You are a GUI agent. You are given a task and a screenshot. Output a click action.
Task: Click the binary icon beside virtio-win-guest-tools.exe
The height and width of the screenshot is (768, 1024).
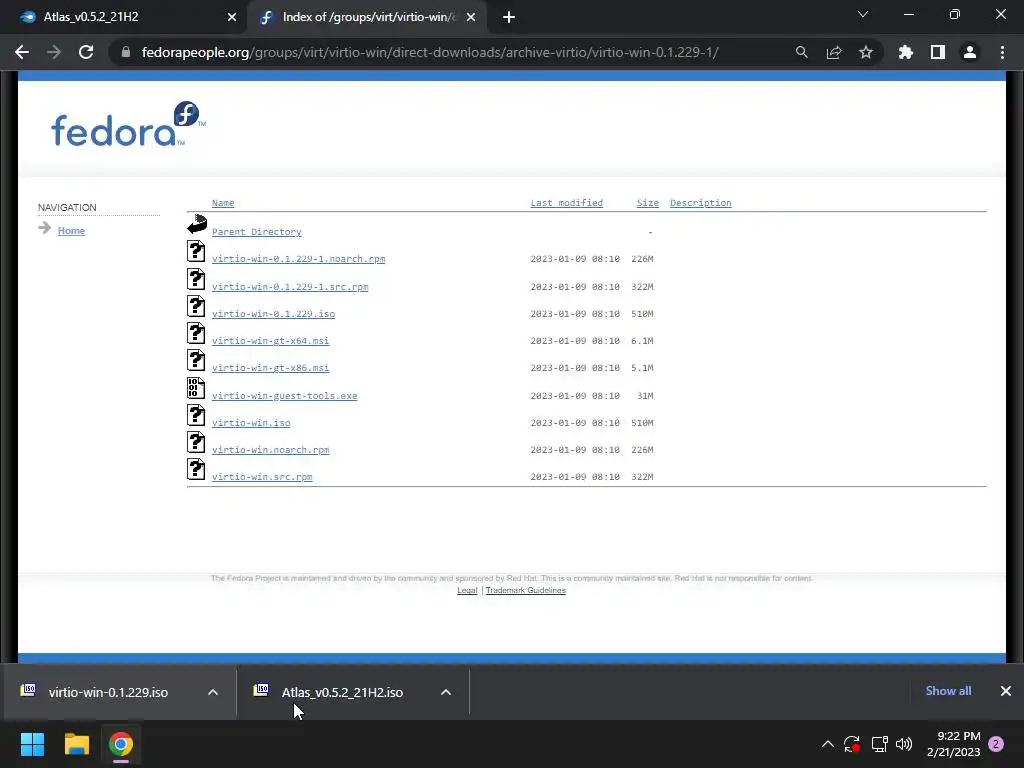pyautogui.click(x=196, y=388)
